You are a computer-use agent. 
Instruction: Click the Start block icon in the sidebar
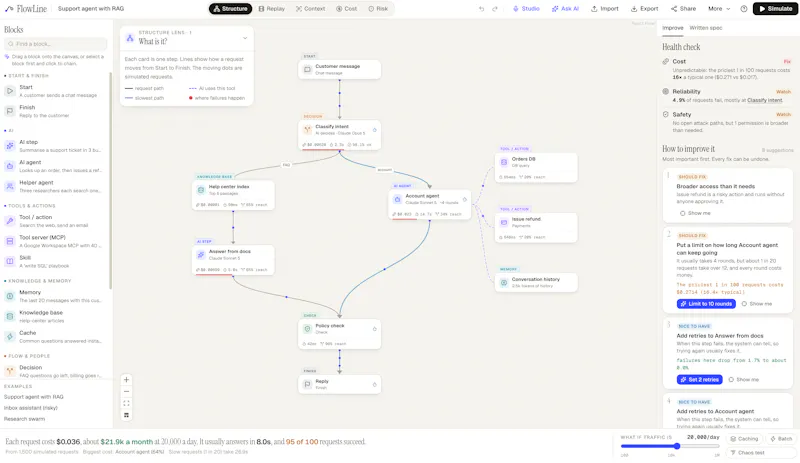[x=10, y=91]
